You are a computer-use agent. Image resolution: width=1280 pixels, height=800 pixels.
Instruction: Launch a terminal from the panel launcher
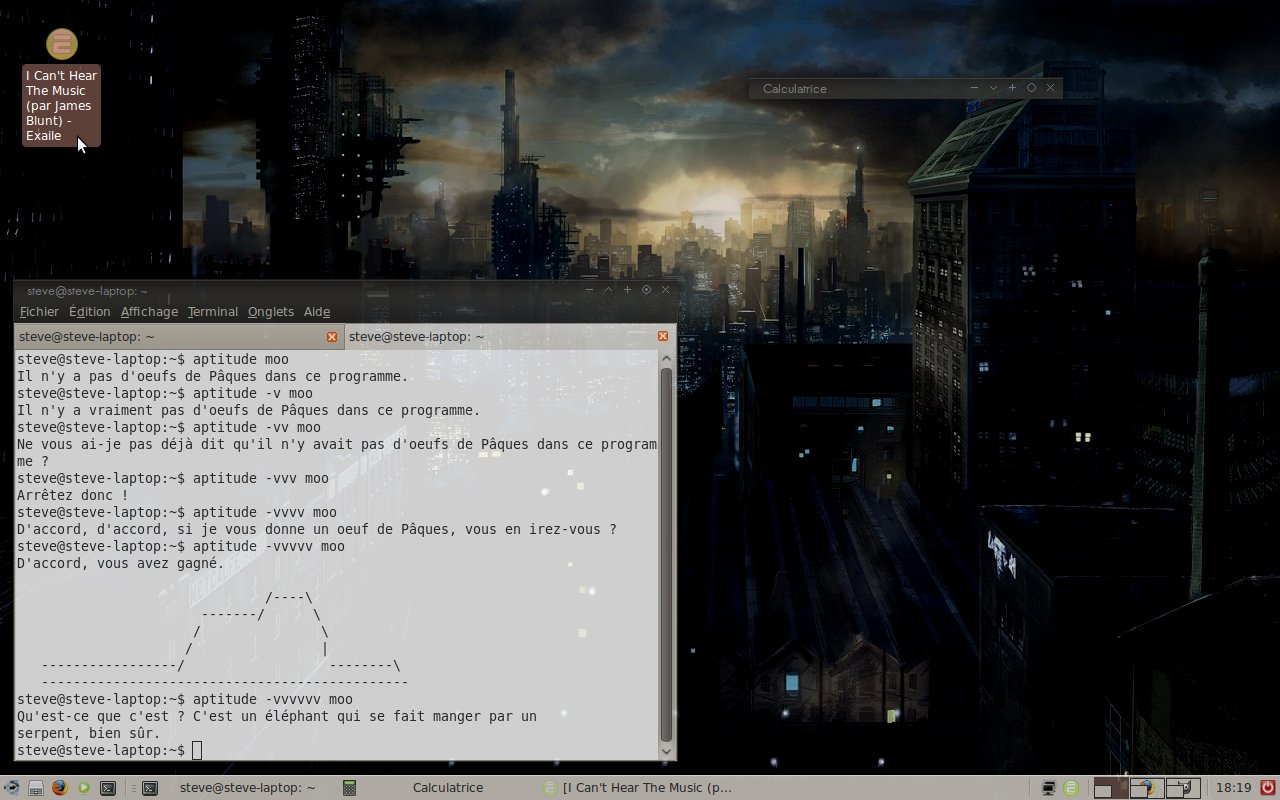108,787
